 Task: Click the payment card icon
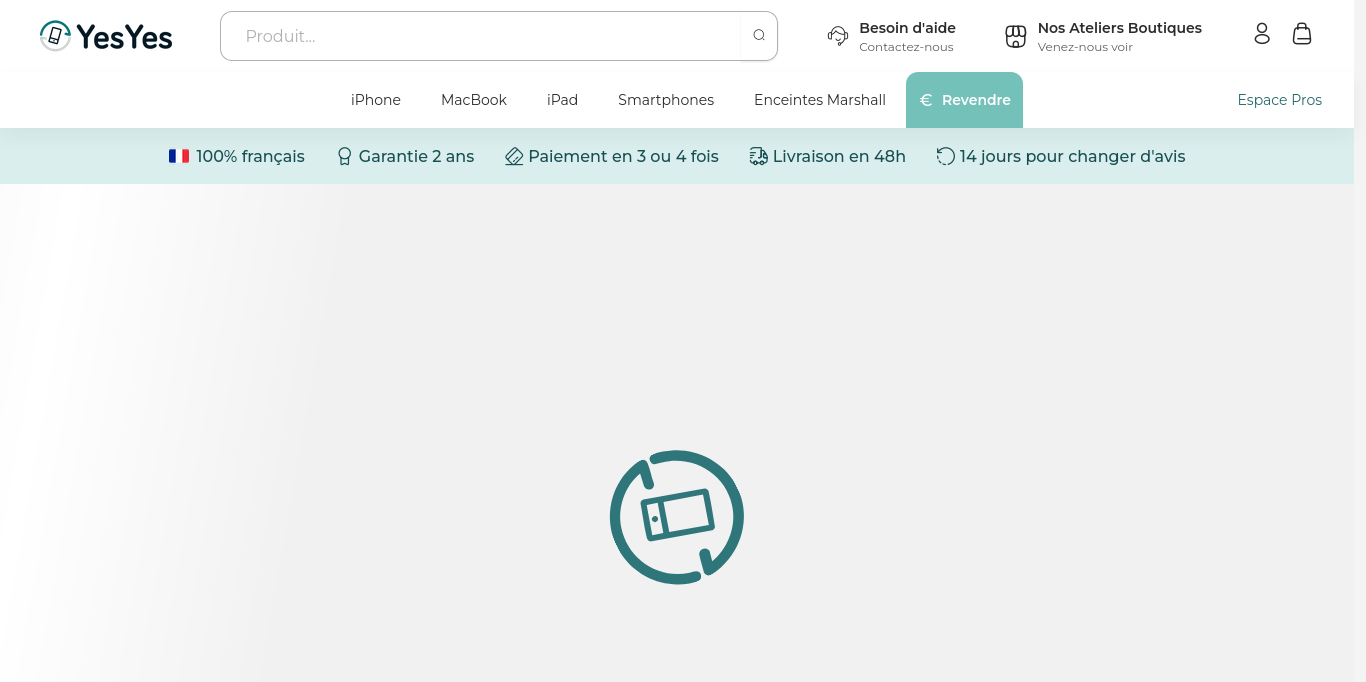click(x=514, y=156)
